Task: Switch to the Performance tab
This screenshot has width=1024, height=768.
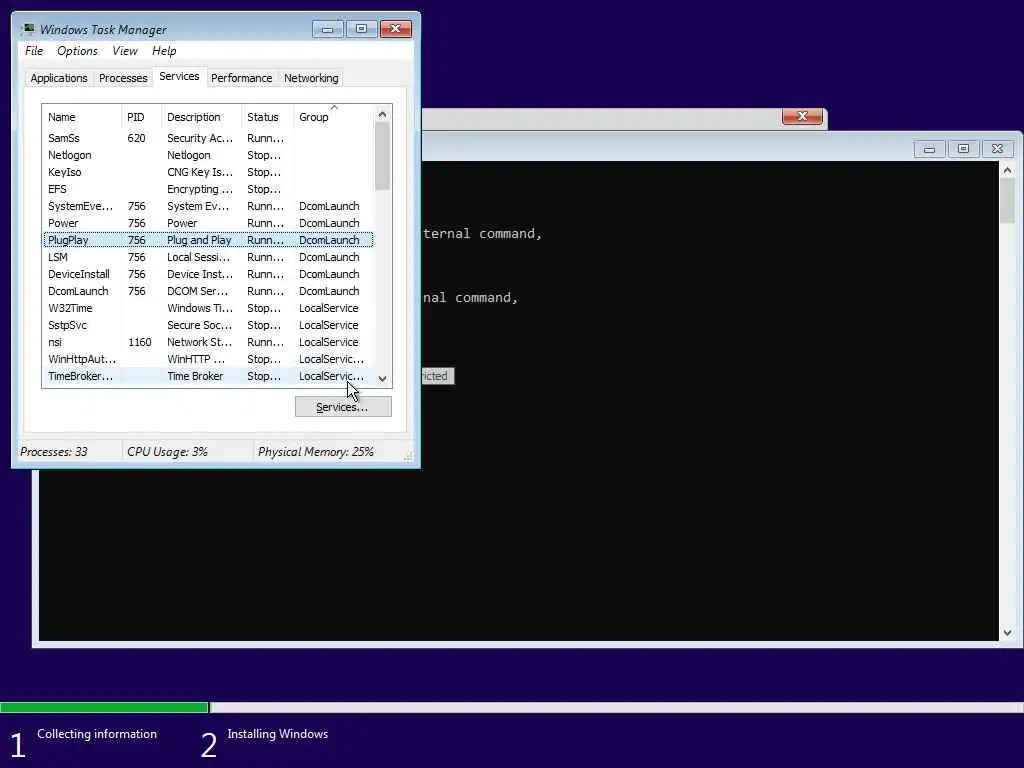Action: [242, 78]
